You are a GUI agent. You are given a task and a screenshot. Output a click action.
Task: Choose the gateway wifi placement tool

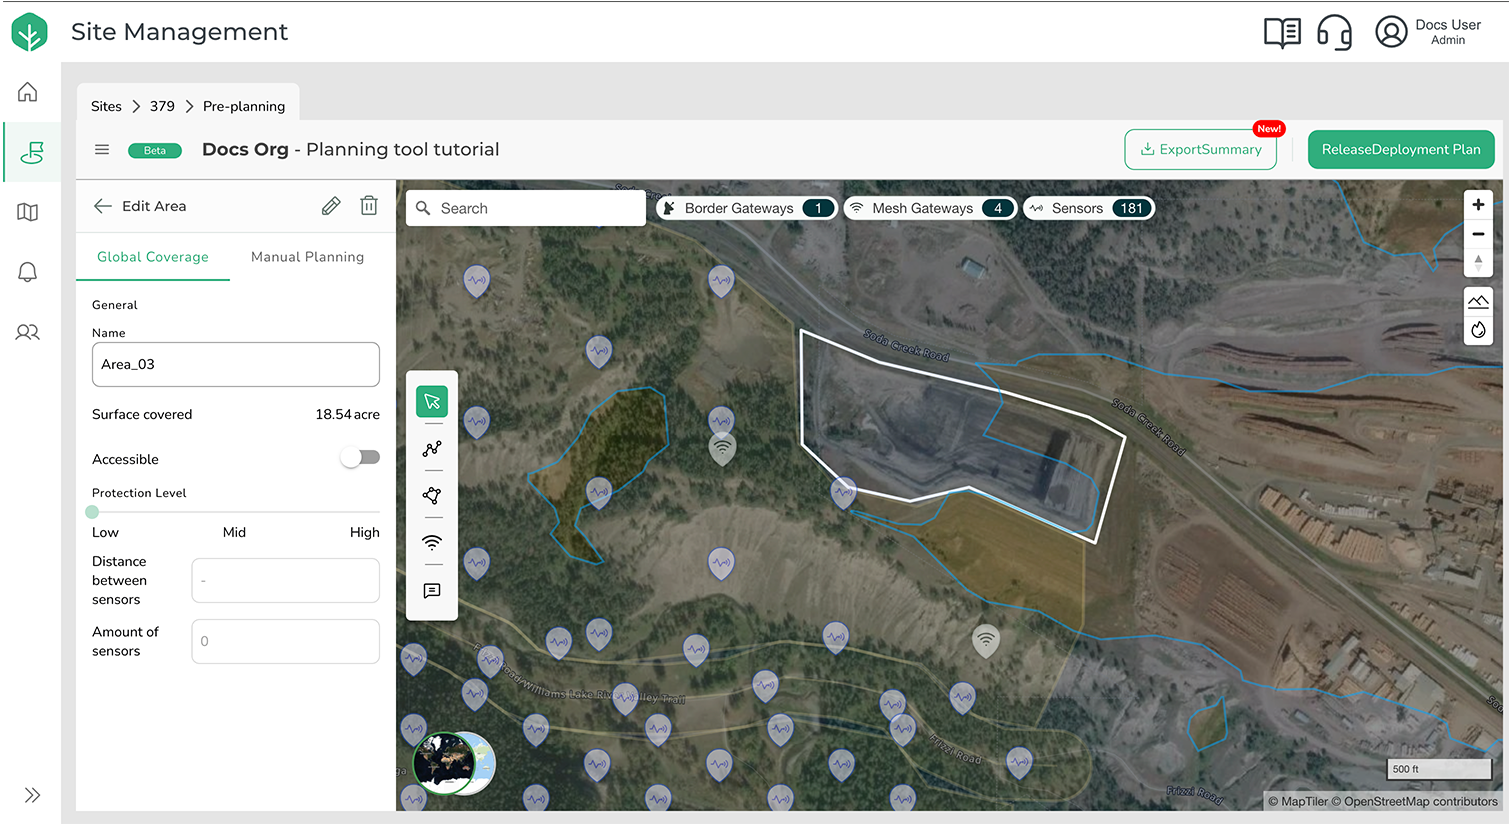(x=432, y=543)
